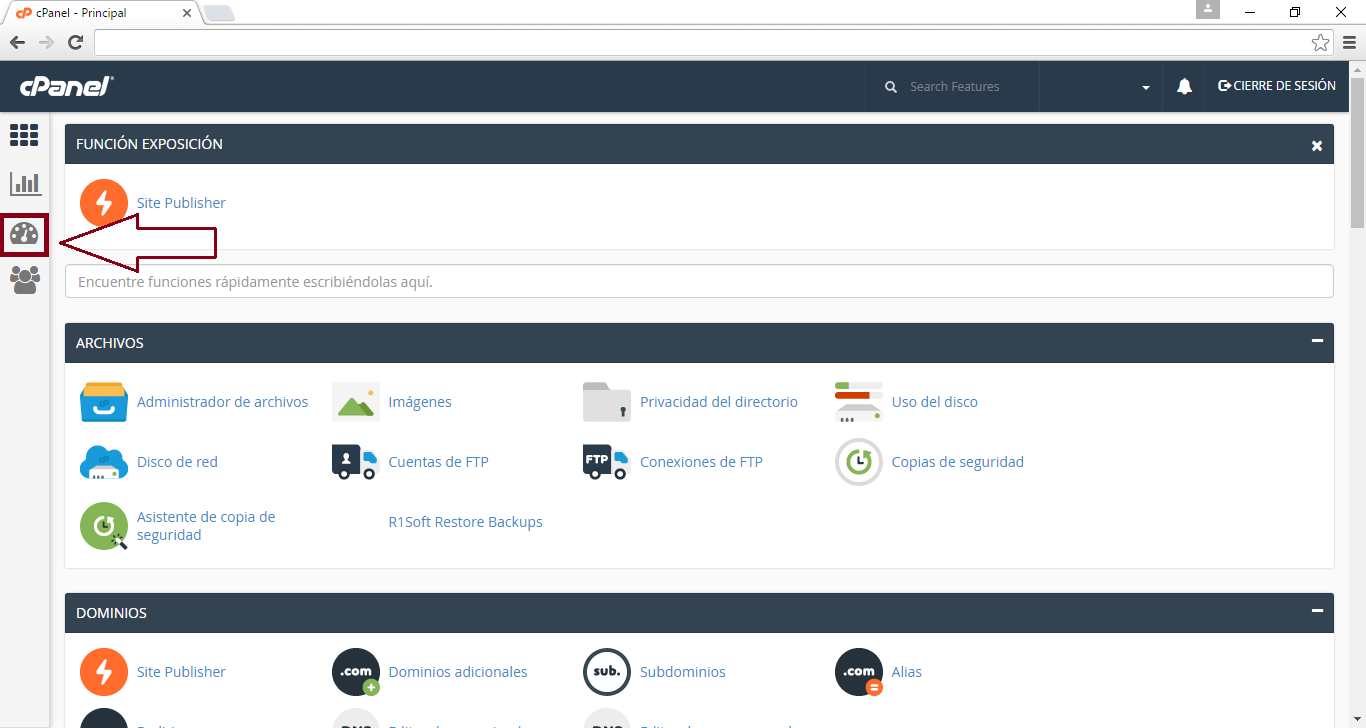Open the User Manager people sidebar icon
The height and width of the screenshot is (728, 1366).
pos(24,280)
